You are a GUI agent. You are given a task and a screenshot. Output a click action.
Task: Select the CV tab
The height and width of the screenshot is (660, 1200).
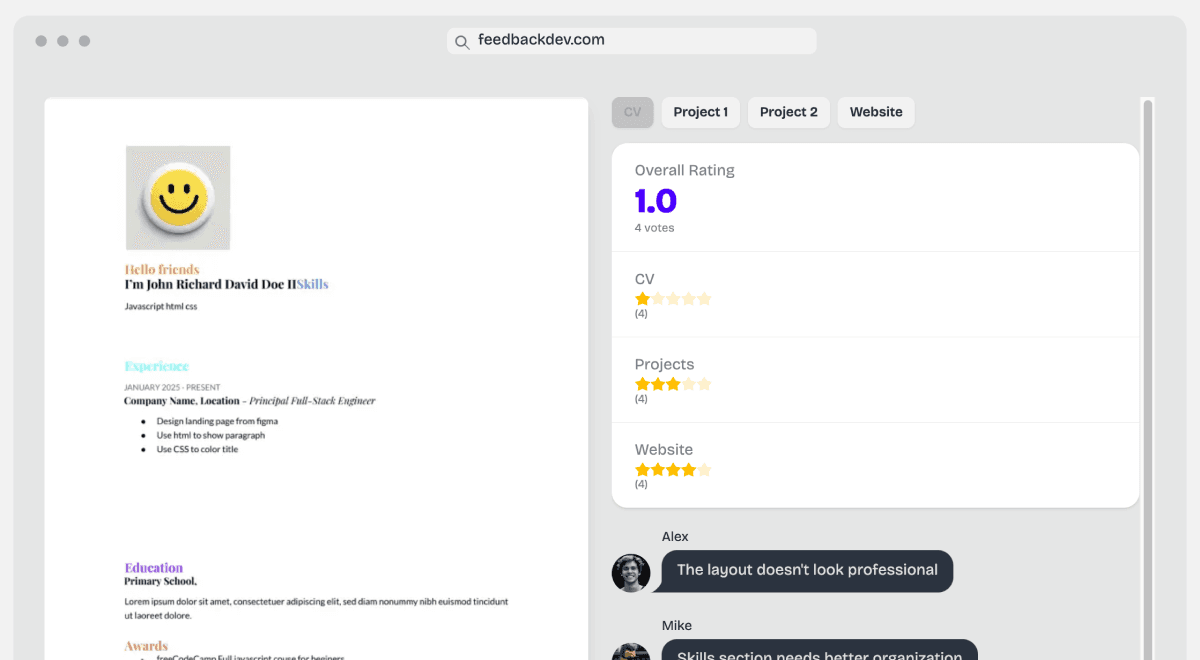pos(632,112)
